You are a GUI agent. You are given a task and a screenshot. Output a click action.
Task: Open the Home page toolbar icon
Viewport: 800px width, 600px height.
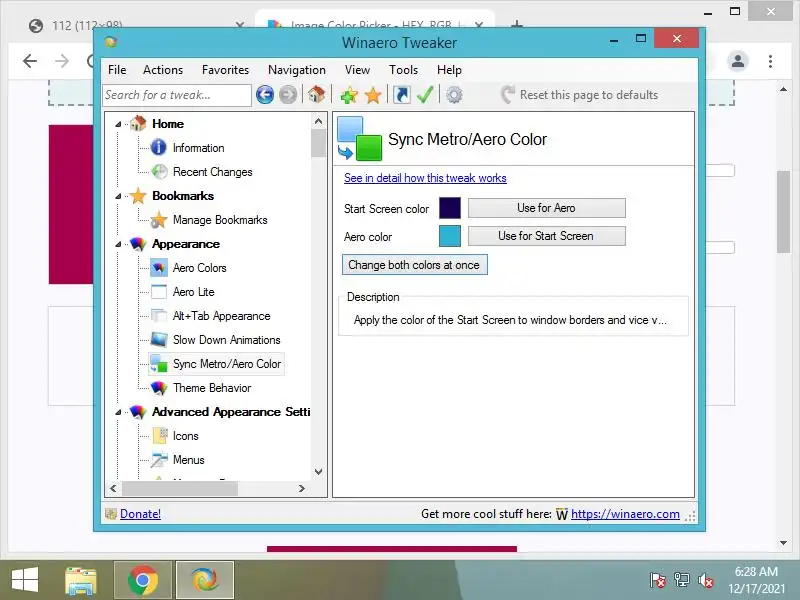click(316, 94)
